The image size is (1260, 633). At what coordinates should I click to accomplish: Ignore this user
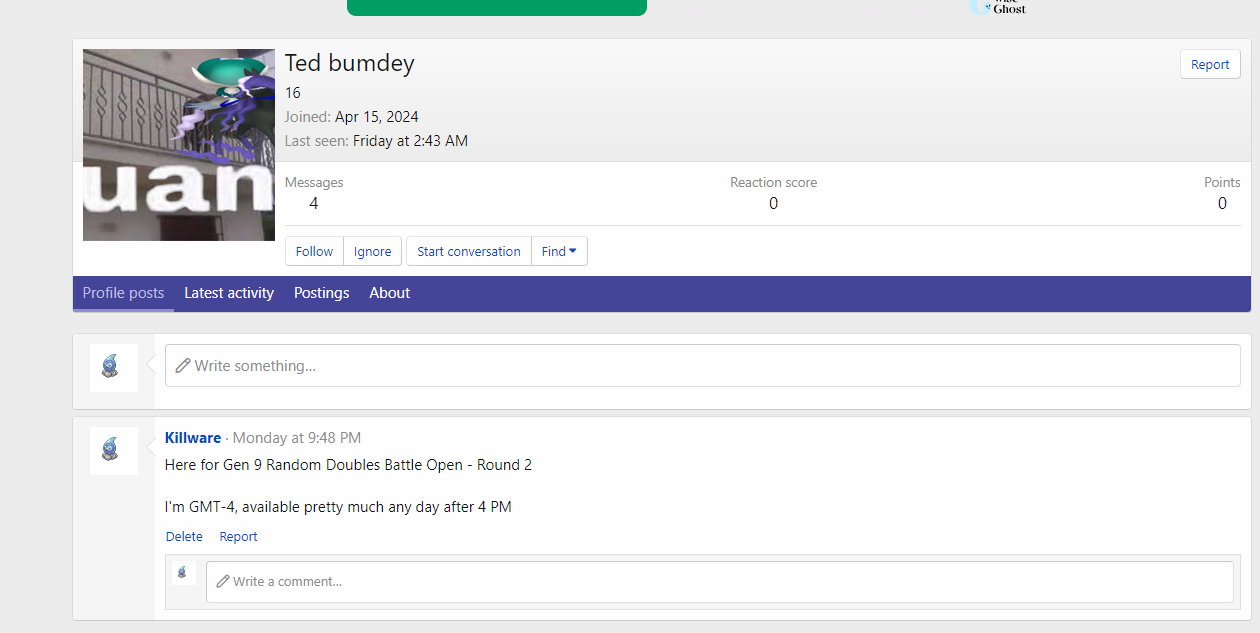(373, 251)
